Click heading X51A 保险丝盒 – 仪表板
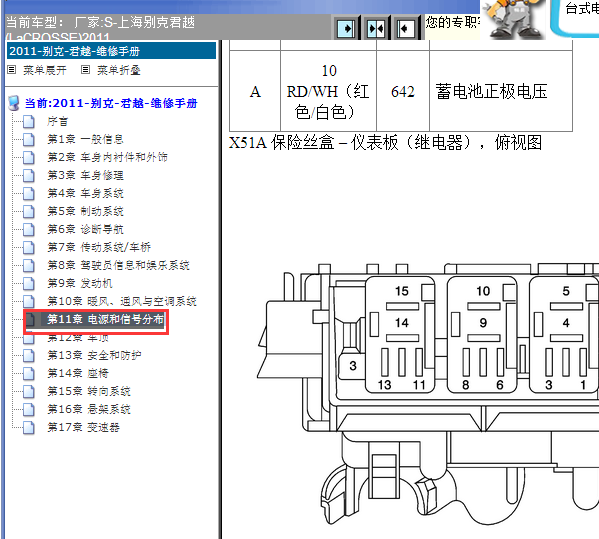The image size is (599, 539). [385, 142]
